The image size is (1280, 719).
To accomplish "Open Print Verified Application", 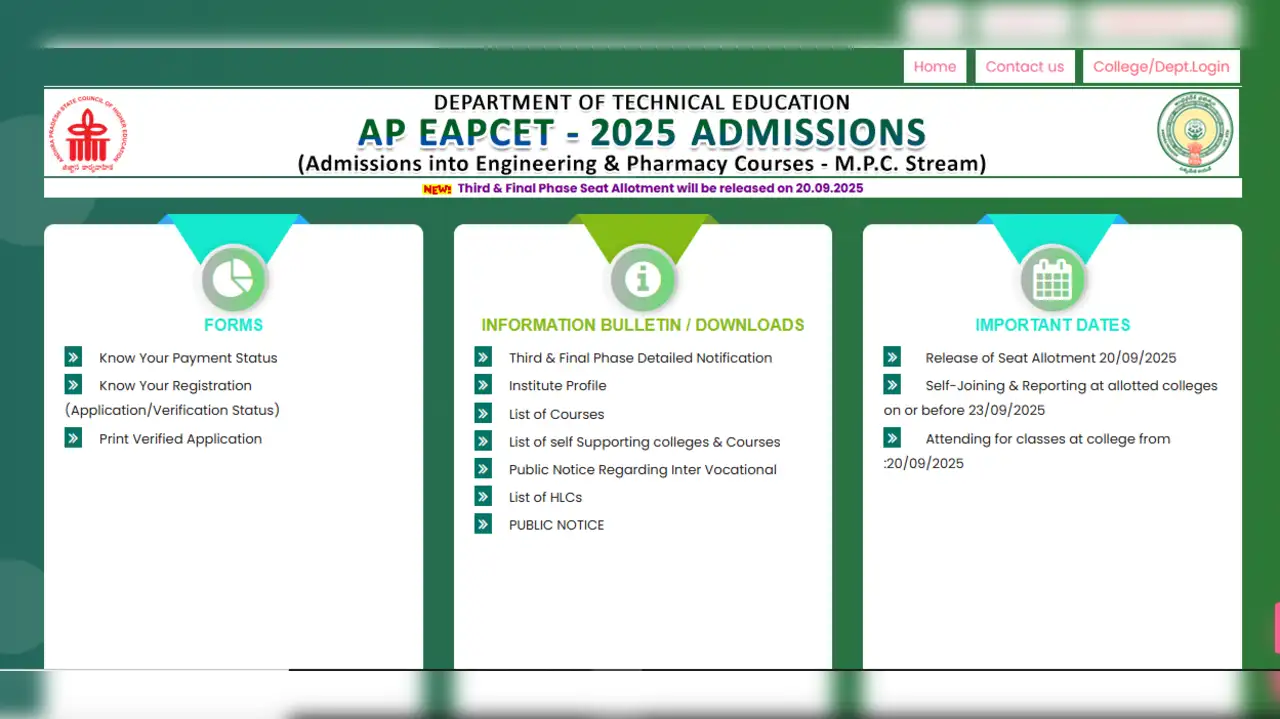I will 180,439.
